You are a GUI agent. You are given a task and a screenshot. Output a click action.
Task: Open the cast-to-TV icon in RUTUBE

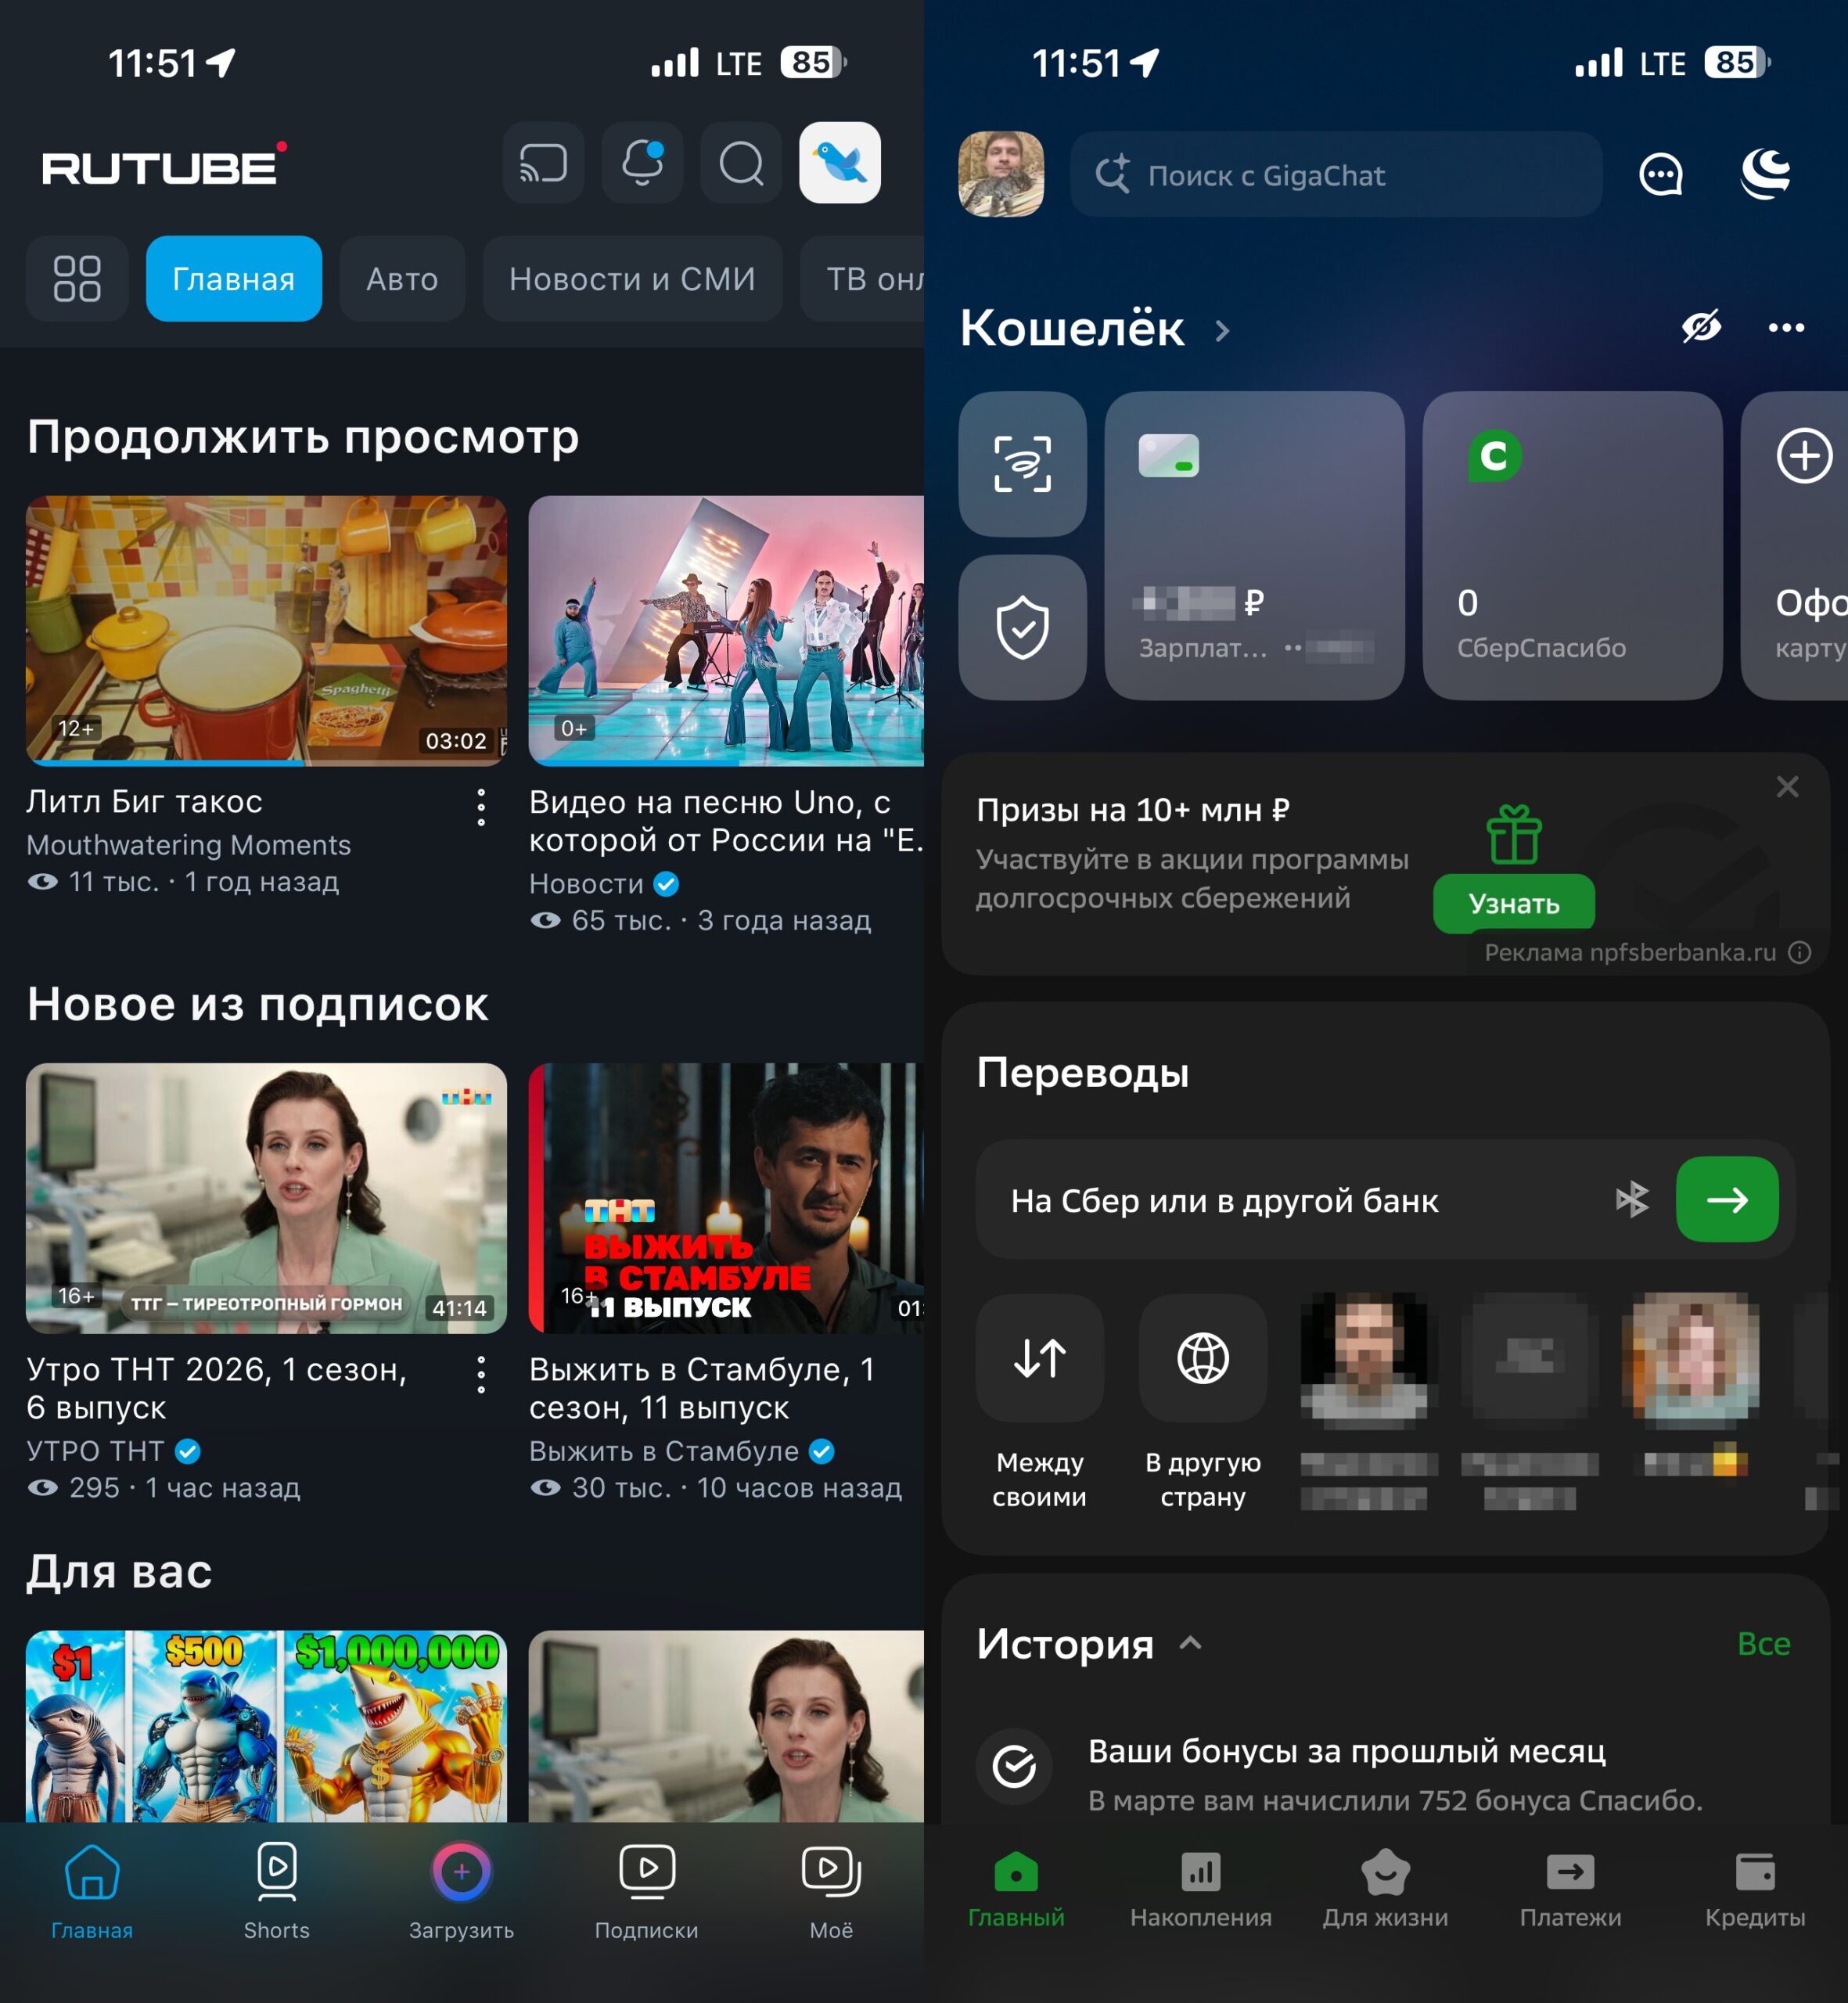(541, 163)
